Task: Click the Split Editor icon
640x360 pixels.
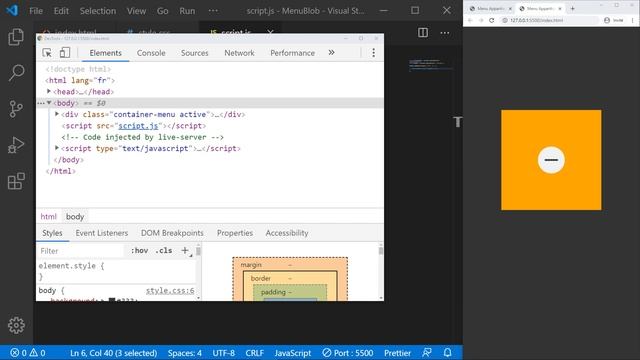Action: click(423, 33)
